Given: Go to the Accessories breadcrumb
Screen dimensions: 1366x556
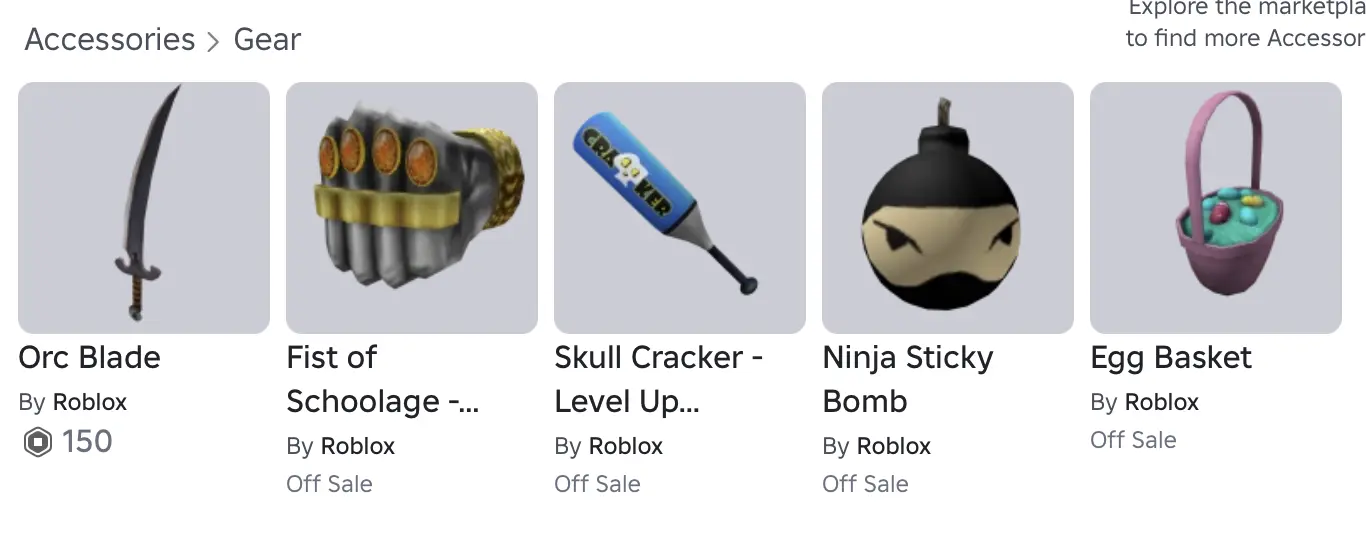Looking at the screenshot, I should [x=110, y=39].
